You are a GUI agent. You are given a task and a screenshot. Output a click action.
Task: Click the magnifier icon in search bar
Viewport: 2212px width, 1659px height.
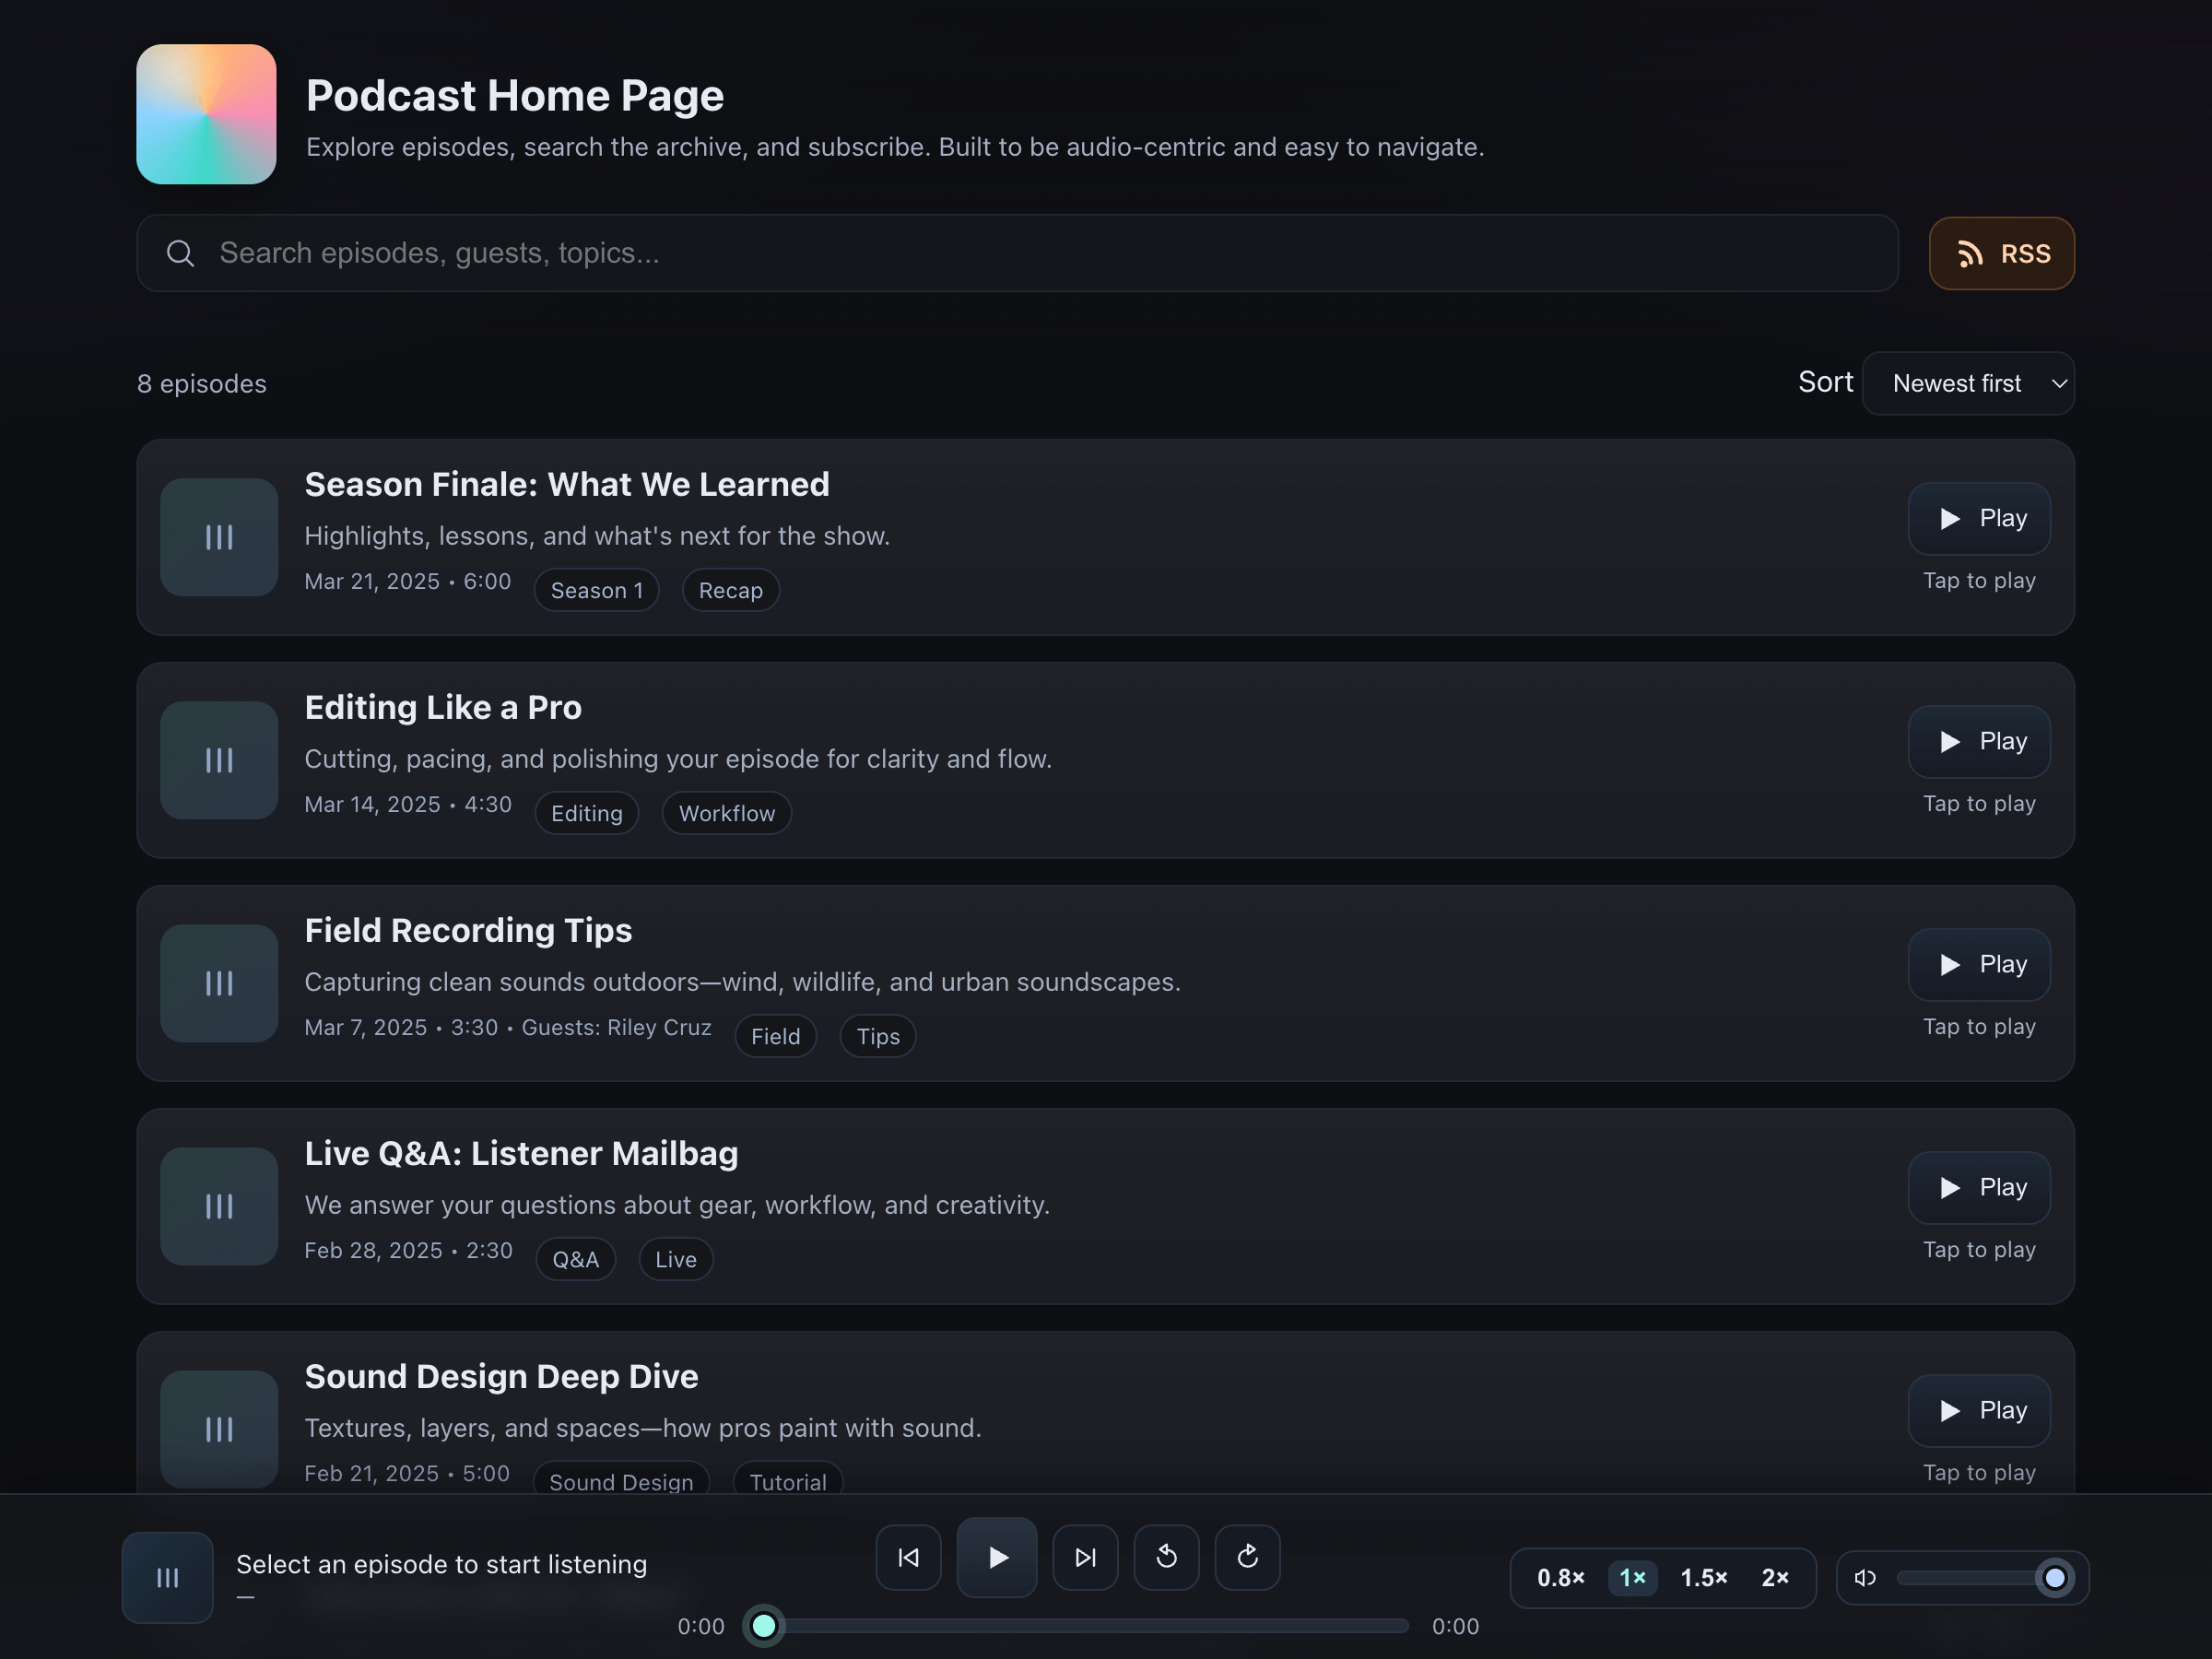point(181,253)
